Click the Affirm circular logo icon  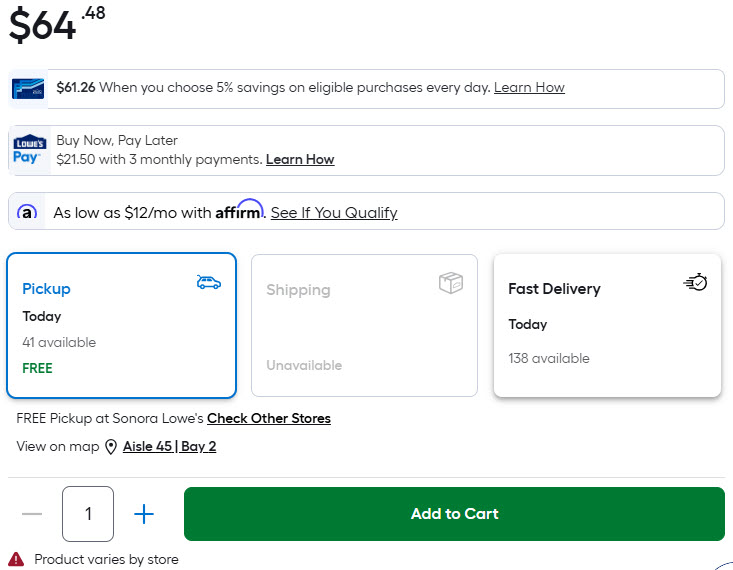click(28, 212)
